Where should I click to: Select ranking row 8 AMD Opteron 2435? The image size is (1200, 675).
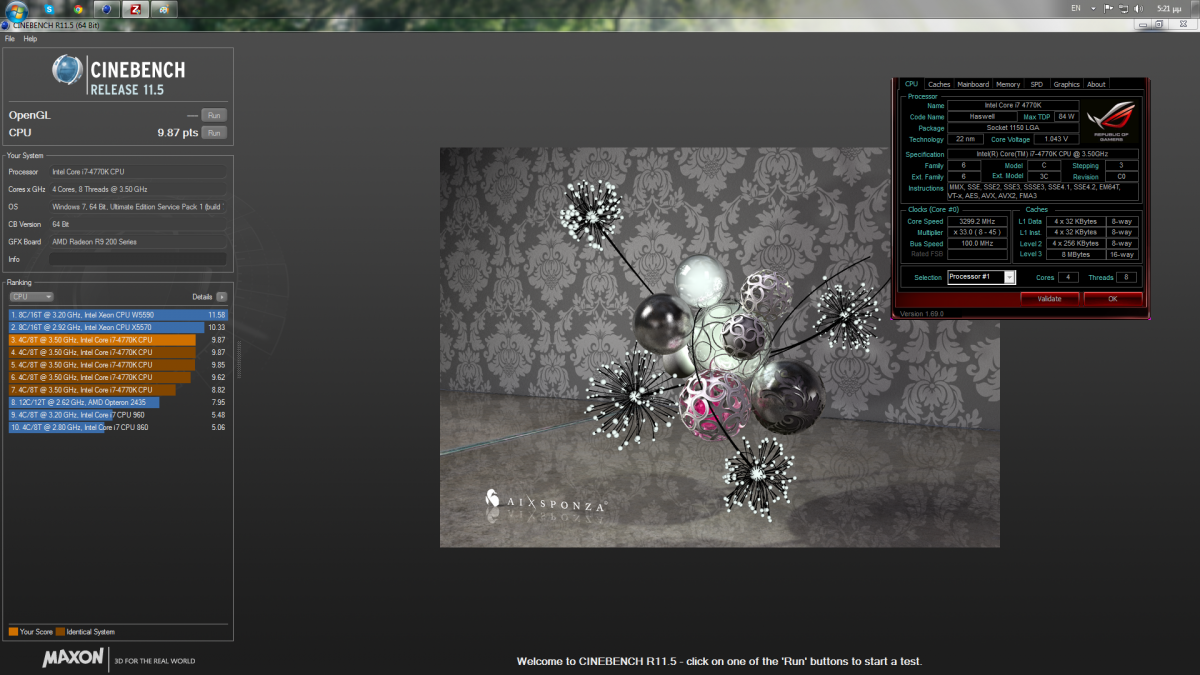click(x=118, y=402)
